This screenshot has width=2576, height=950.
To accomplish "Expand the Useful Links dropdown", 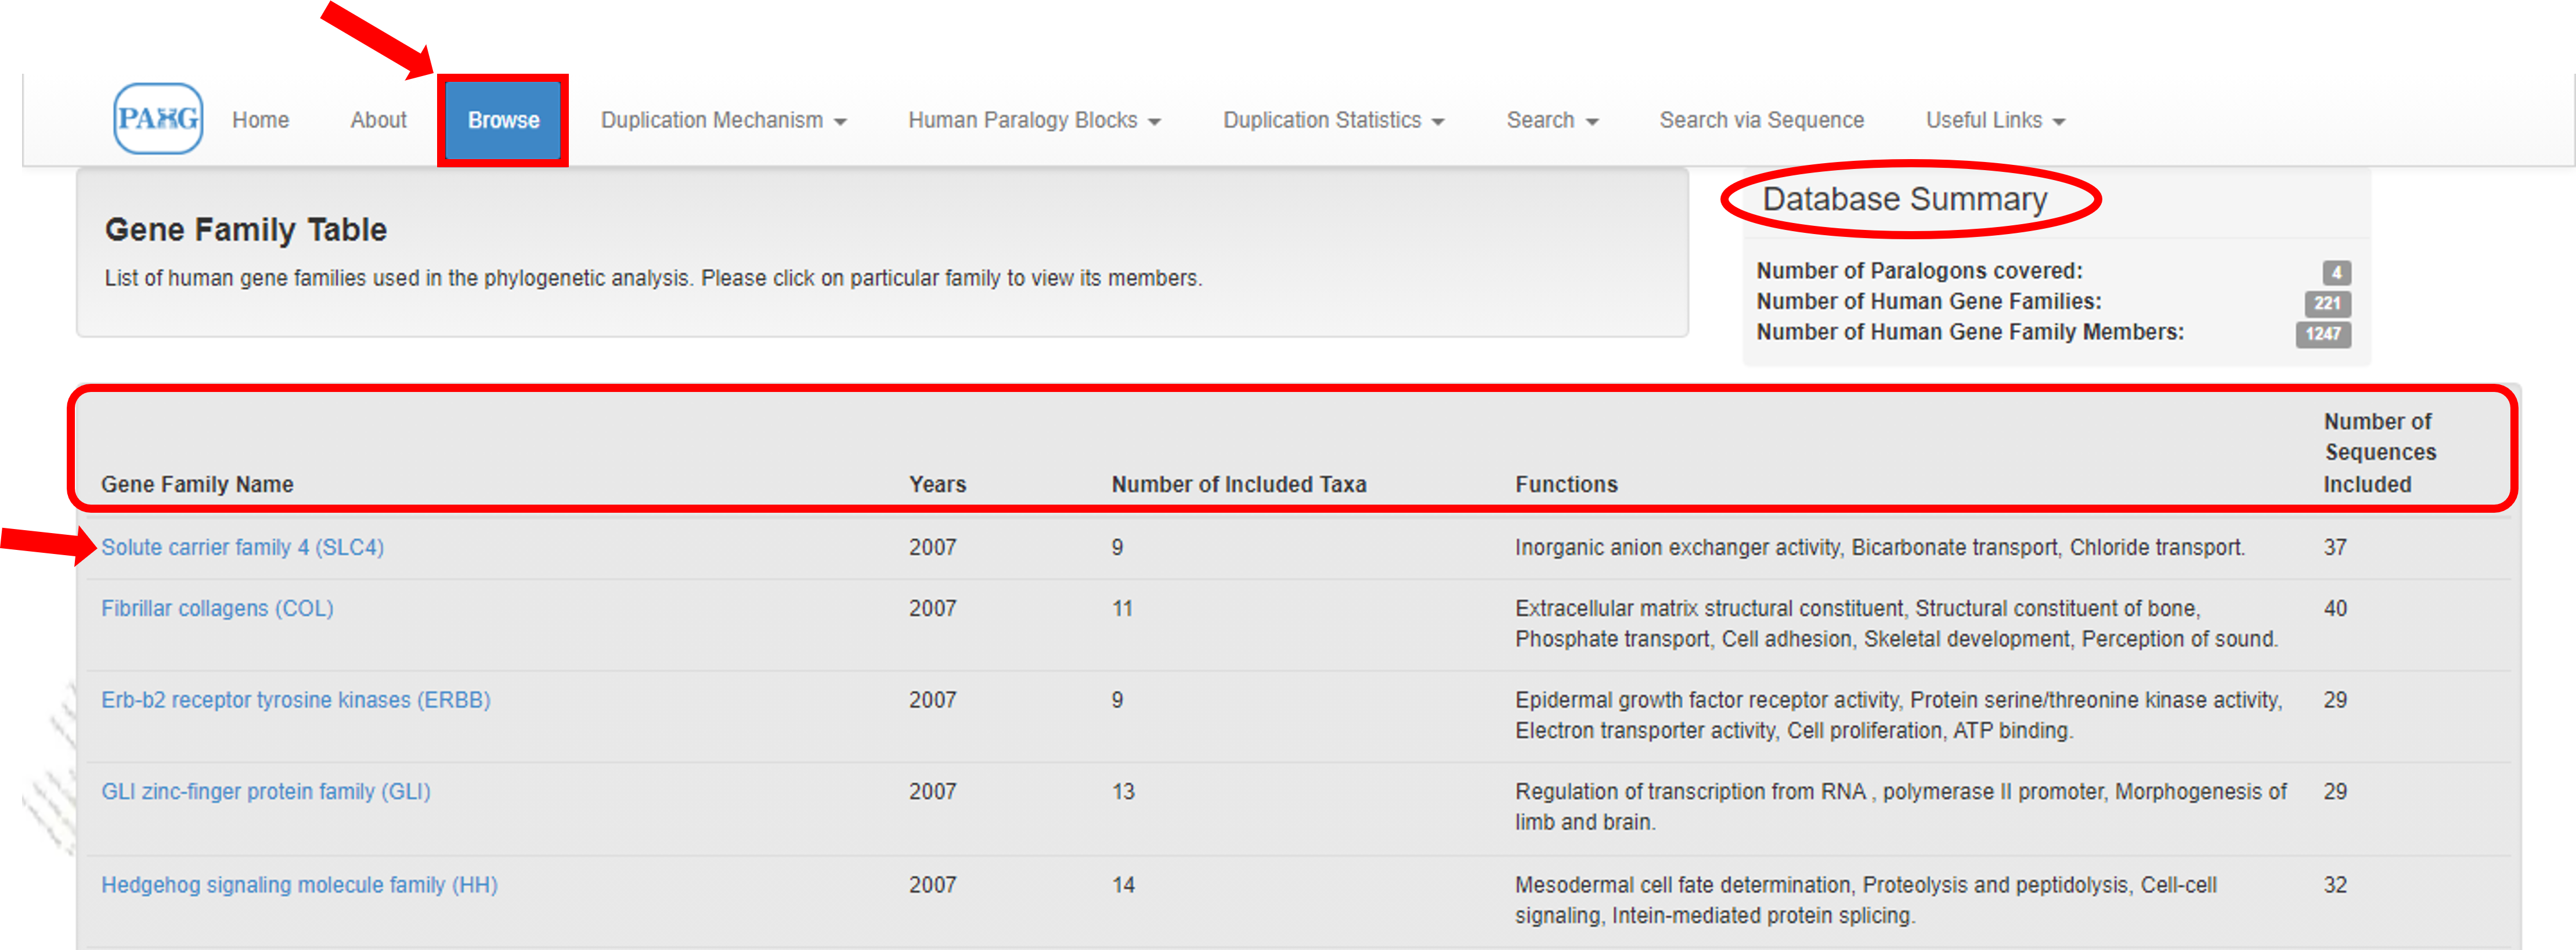I will [x=1995, y=120].
